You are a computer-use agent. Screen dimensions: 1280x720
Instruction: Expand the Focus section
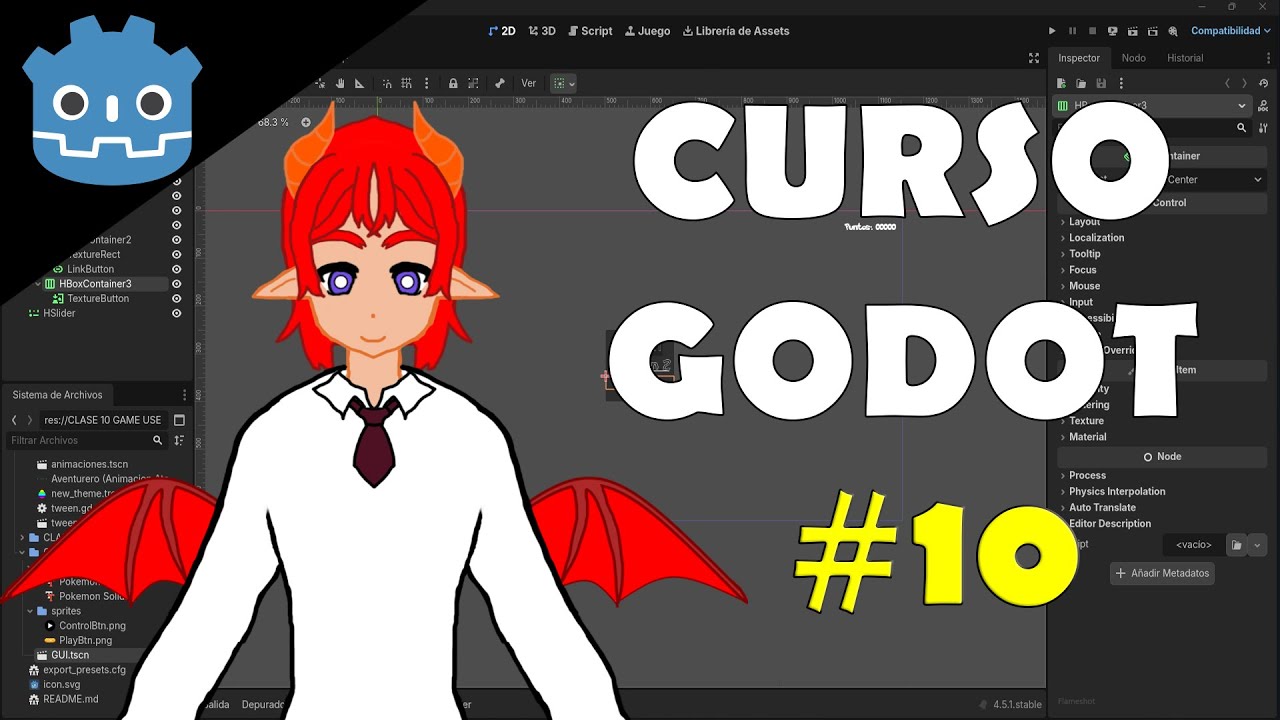click(x=1082, y=270)
